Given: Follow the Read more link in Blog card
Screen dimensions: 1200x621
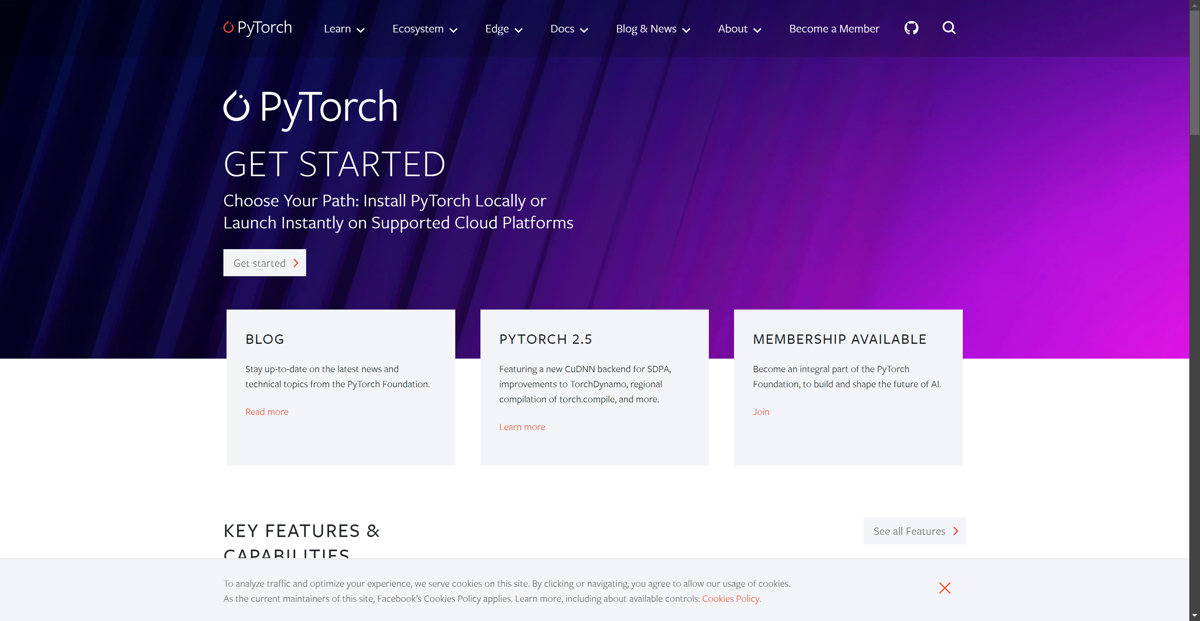Looking at the screenshot, I should click(x=267, y=411).
